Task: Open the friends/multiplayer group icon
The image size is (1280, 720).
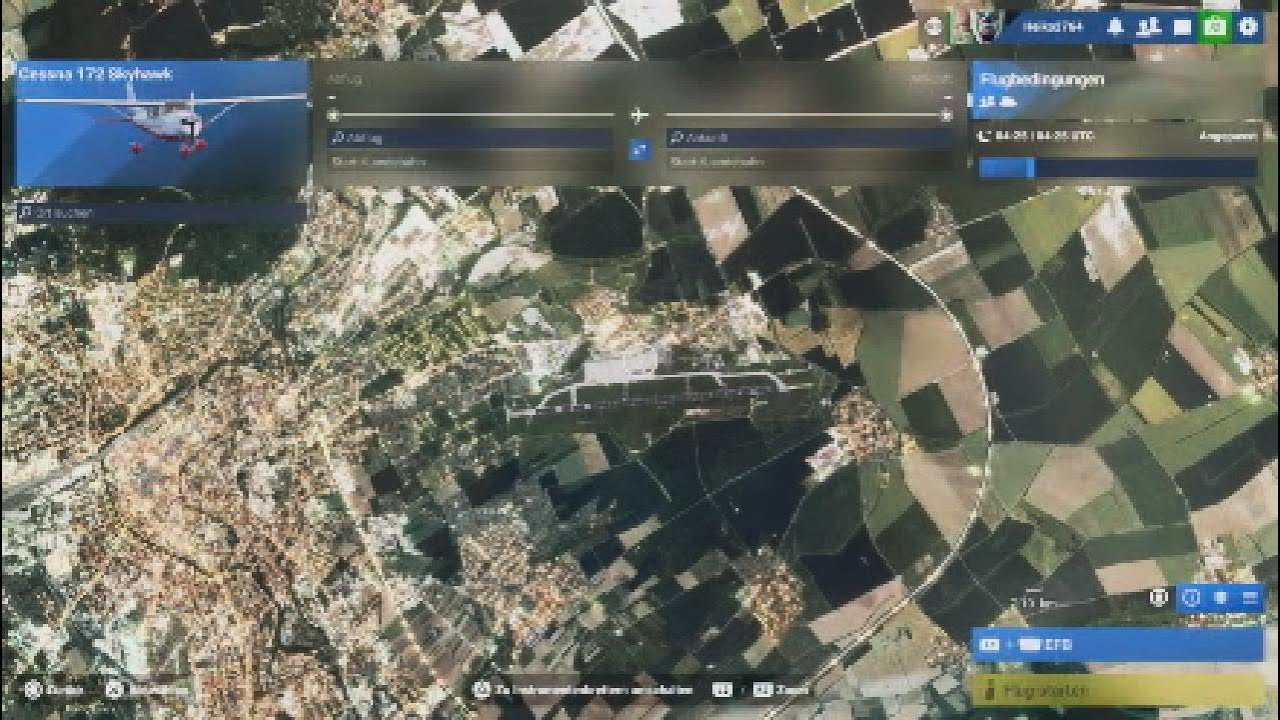Action: point(1149,27)
